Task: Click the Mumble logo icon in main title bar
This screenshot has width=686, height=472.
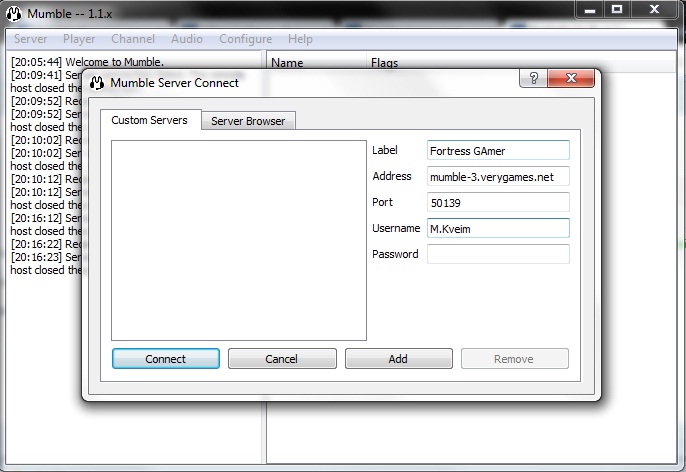Action: click(14, 14)
